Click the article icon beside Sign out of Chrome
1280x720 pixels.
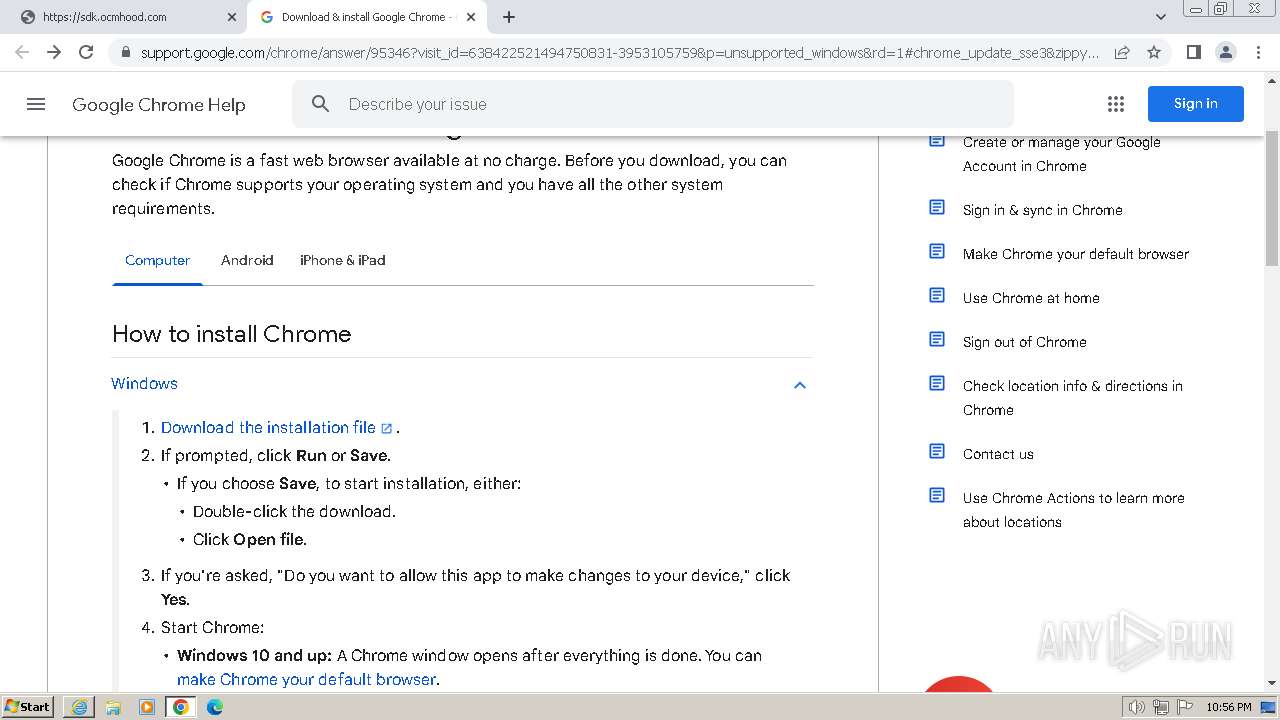point(937,339)
